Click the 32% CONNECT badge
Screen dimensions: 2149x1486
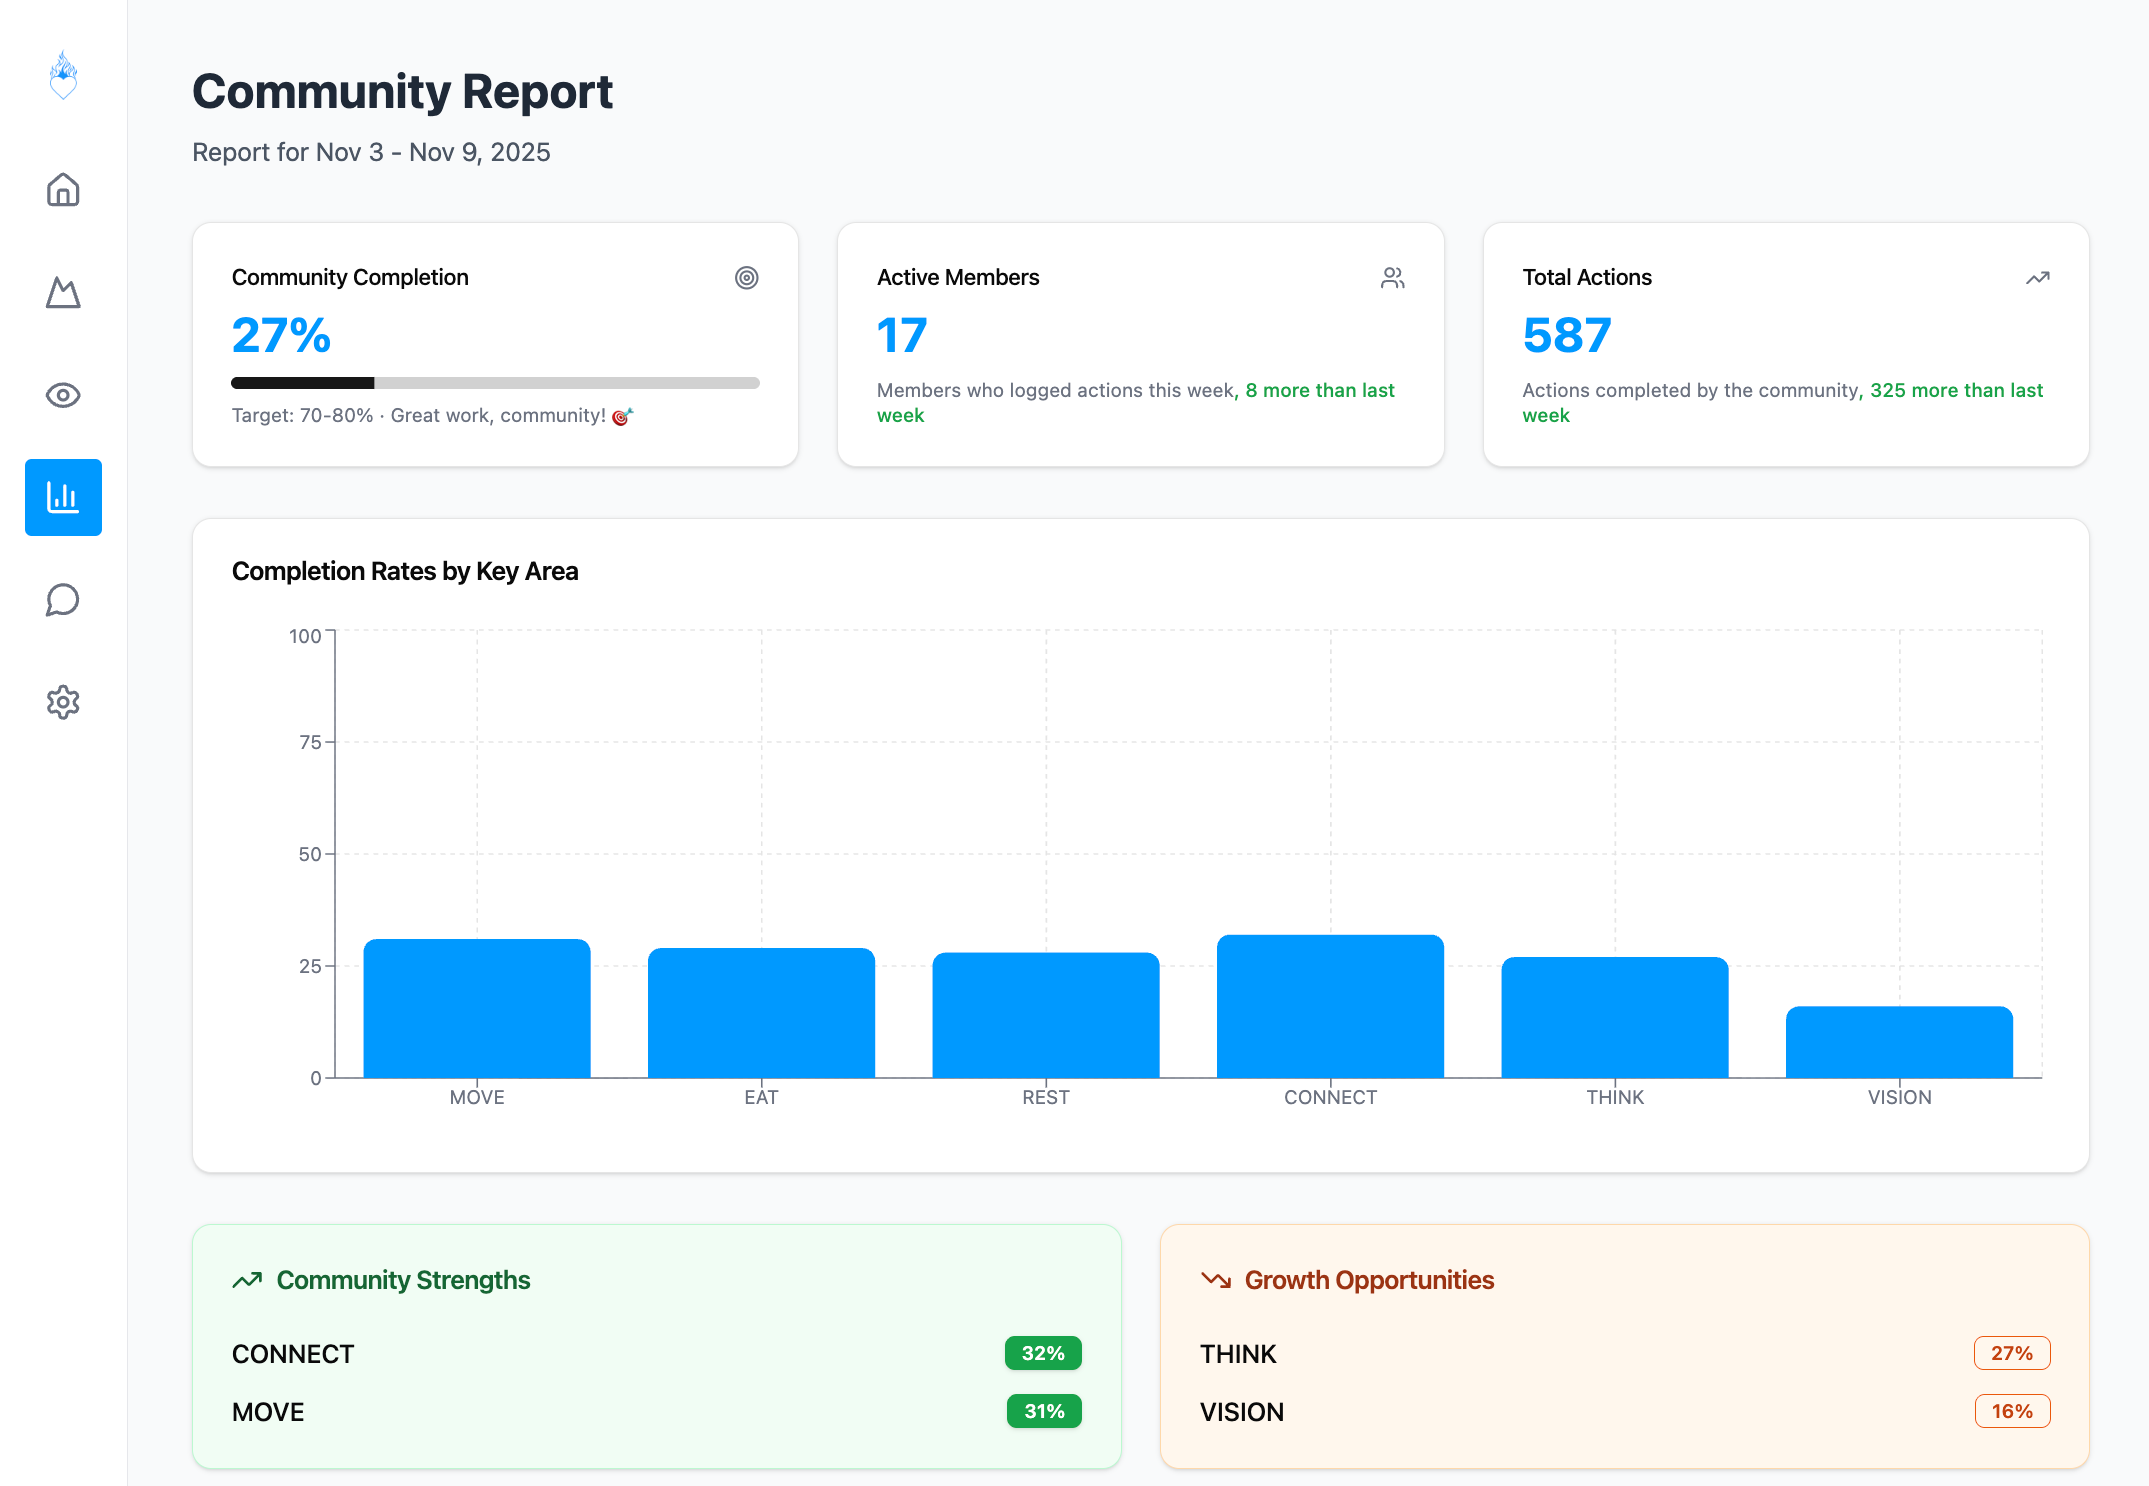(1042, 1353)
